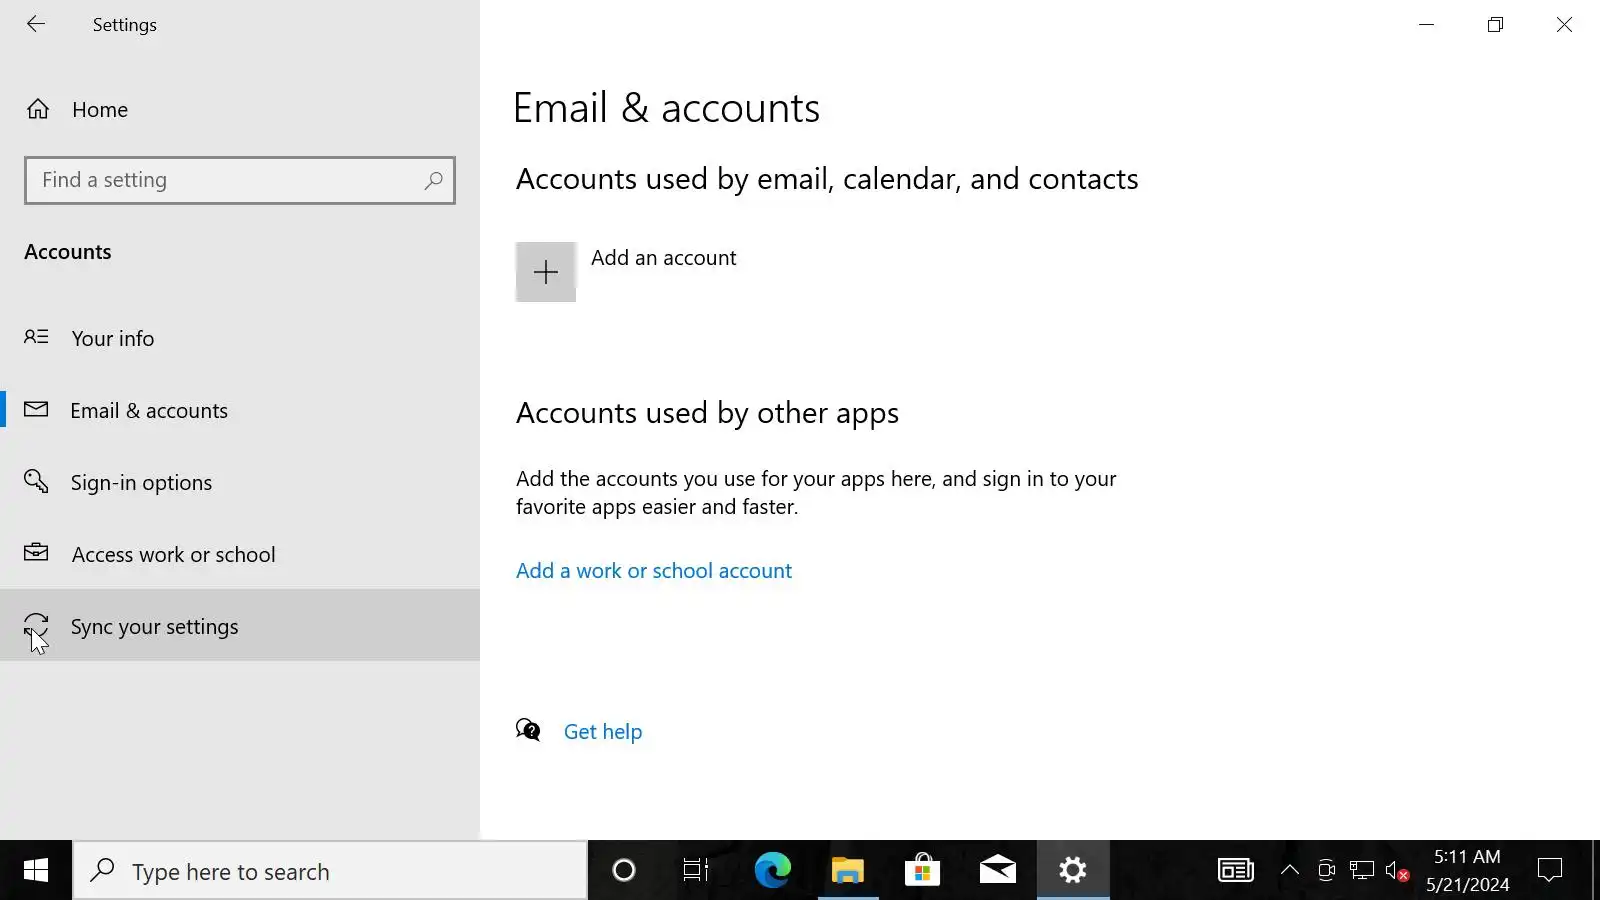Open Microsoft Store from taskbar
The height and width of the screenshot is (900, 1600).
click(x=922, y=871)
